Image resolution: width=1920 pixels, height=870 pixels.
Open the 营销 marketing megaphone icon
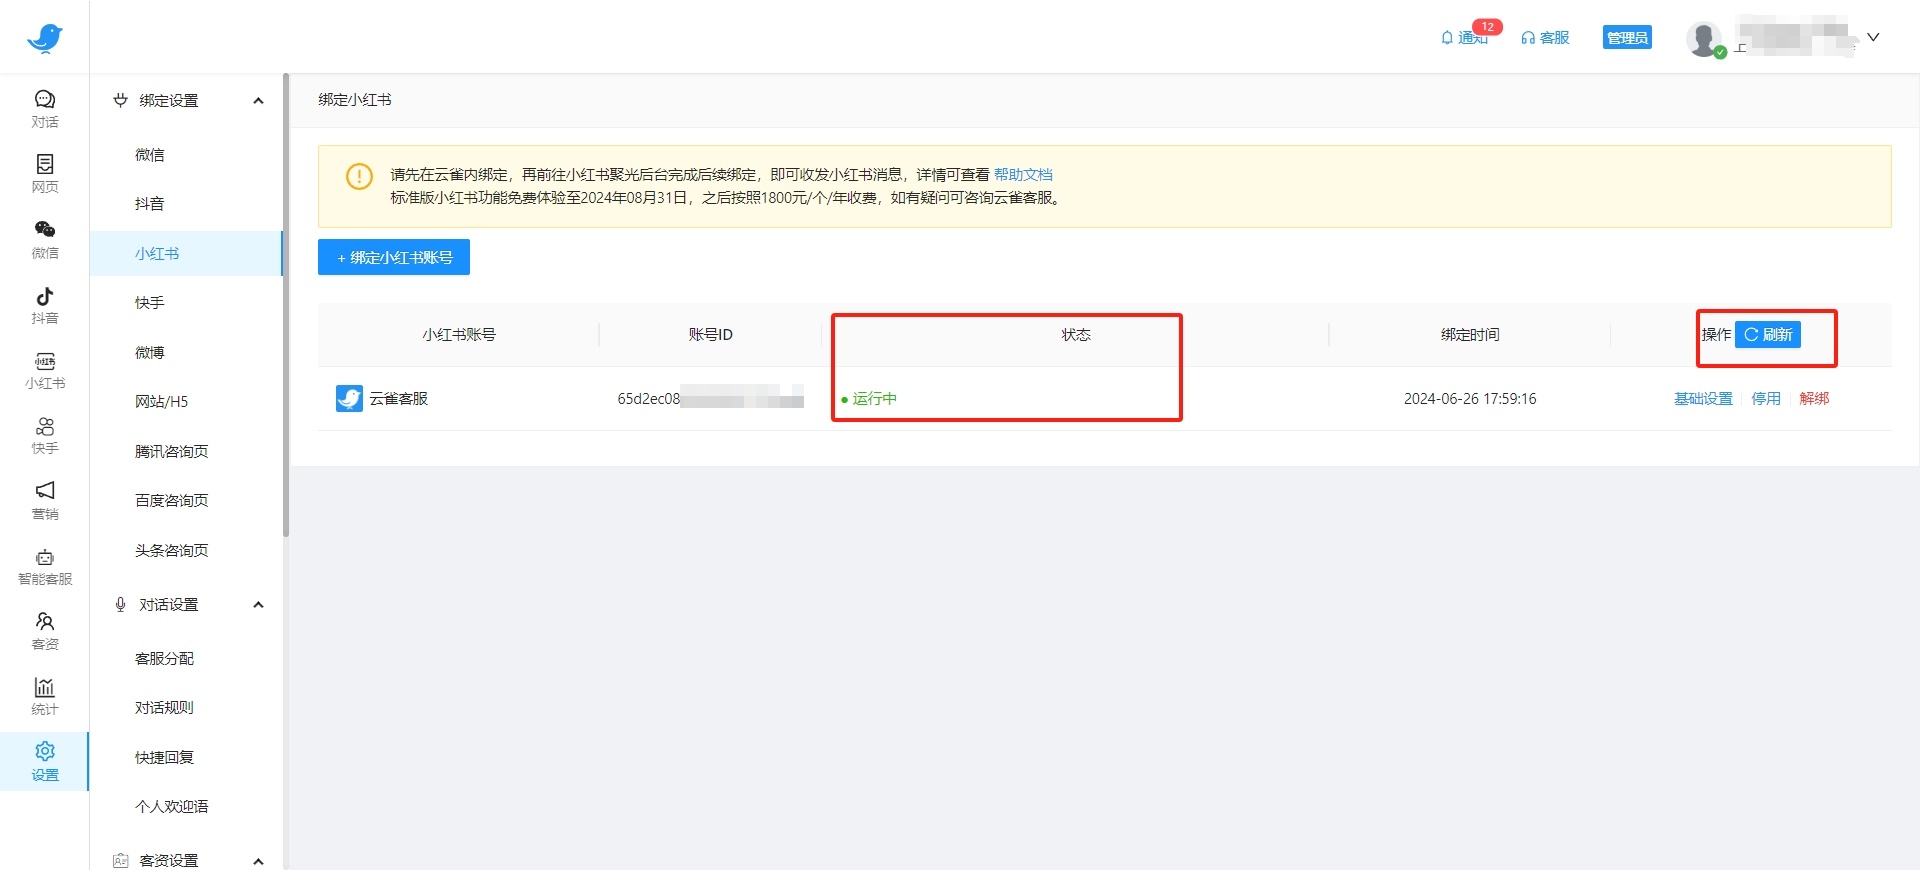pos(45,500)
